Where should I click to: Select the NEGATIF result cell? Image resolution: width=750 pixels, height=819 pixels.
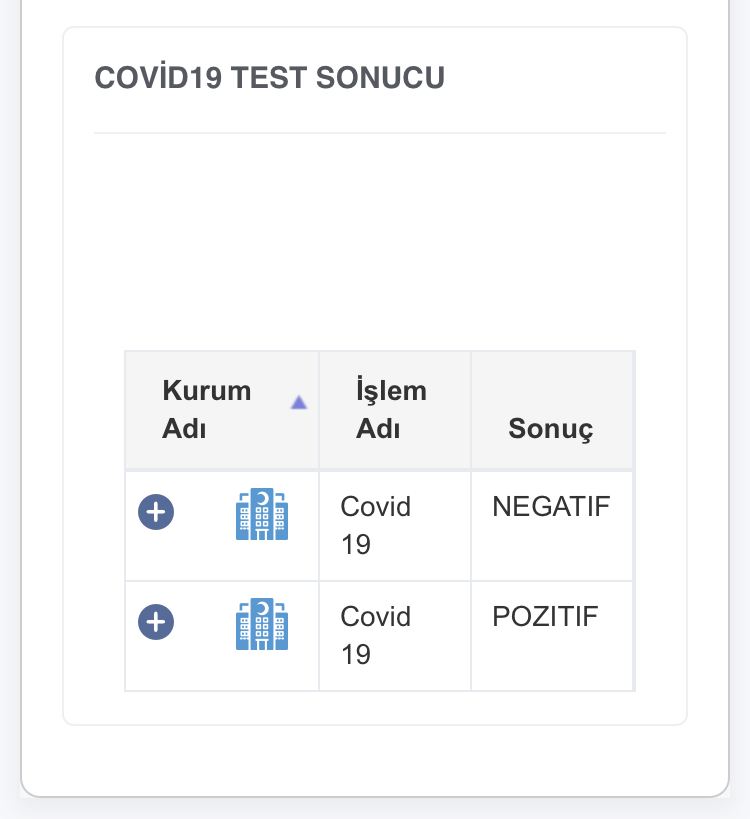tap(552, 526)
